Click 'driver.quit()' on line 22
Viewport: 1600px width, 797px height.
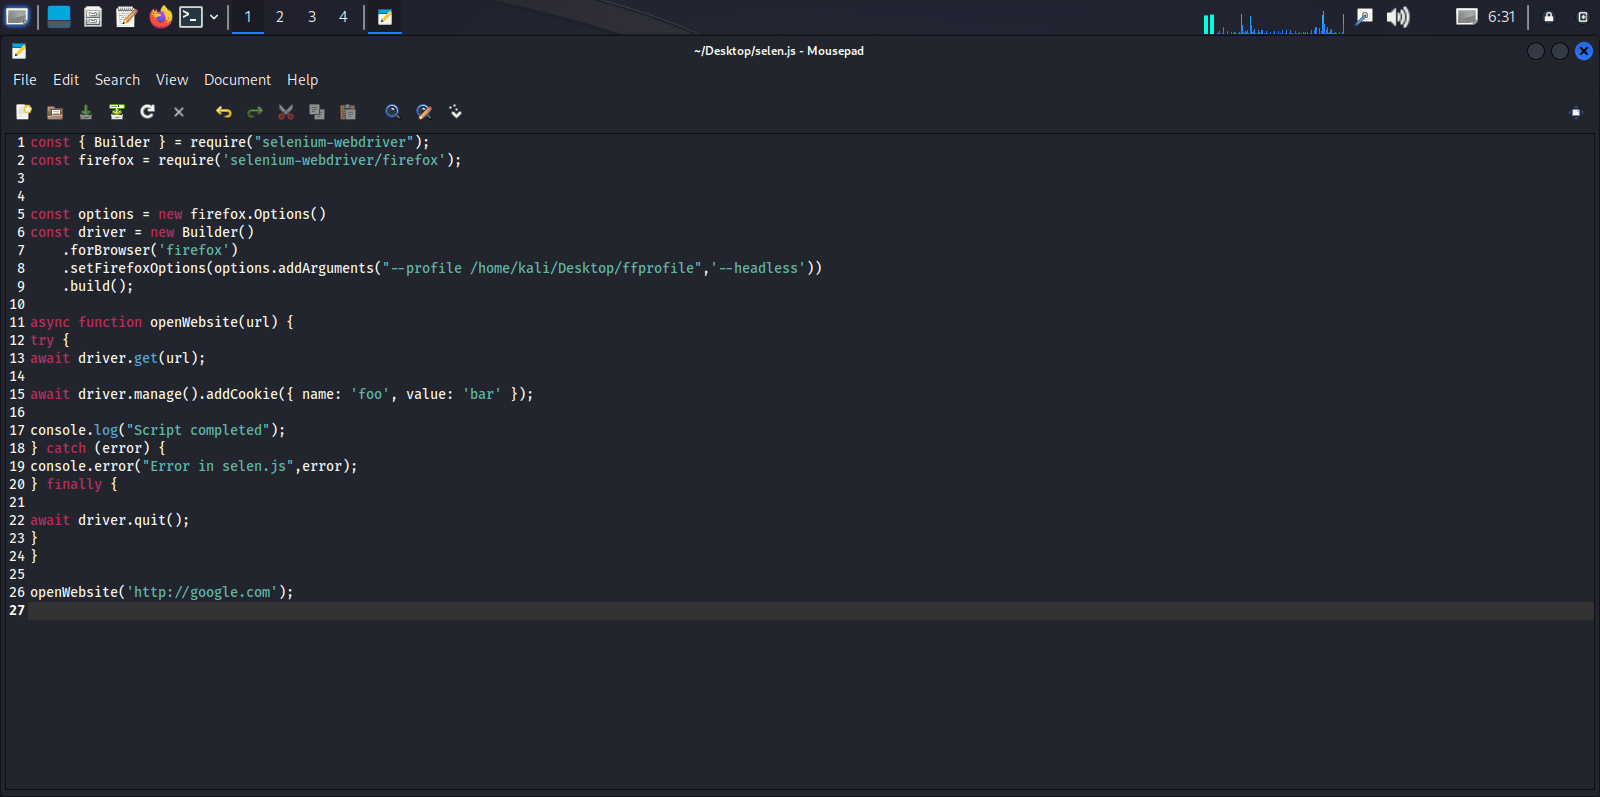click(130, 520)
